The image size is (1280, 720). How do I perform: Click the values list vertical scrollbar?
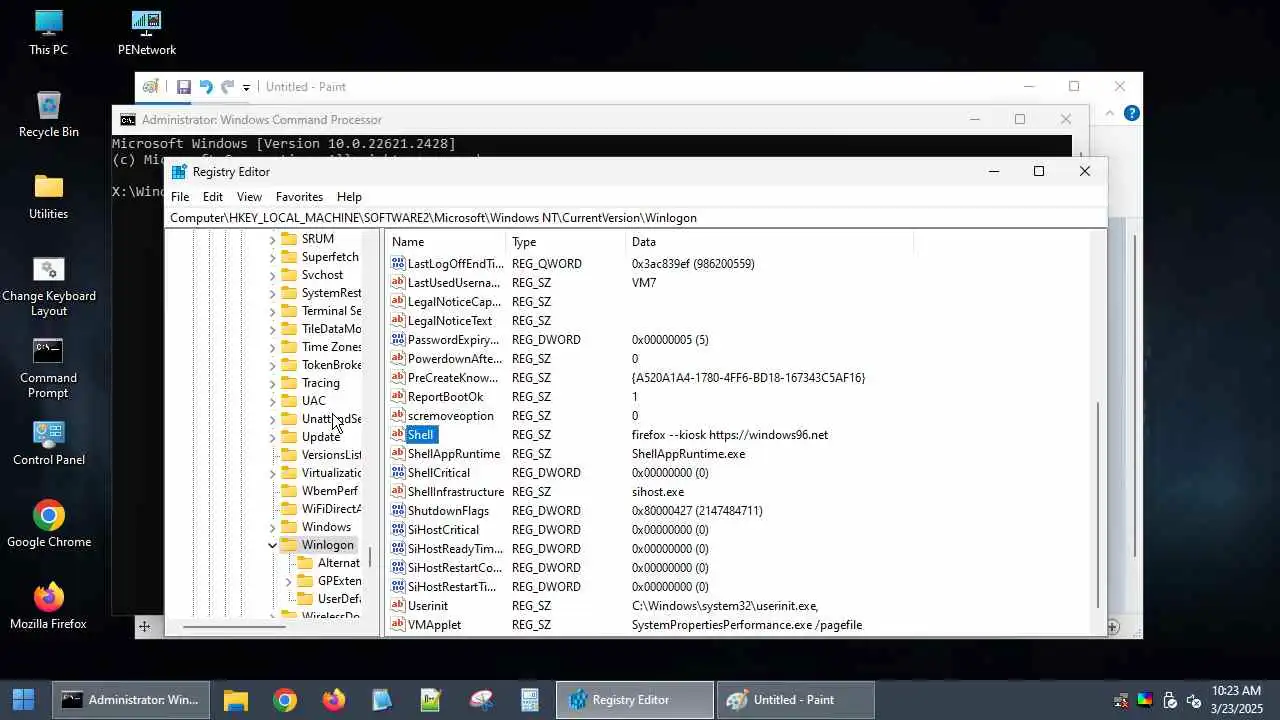(1100, 504)
